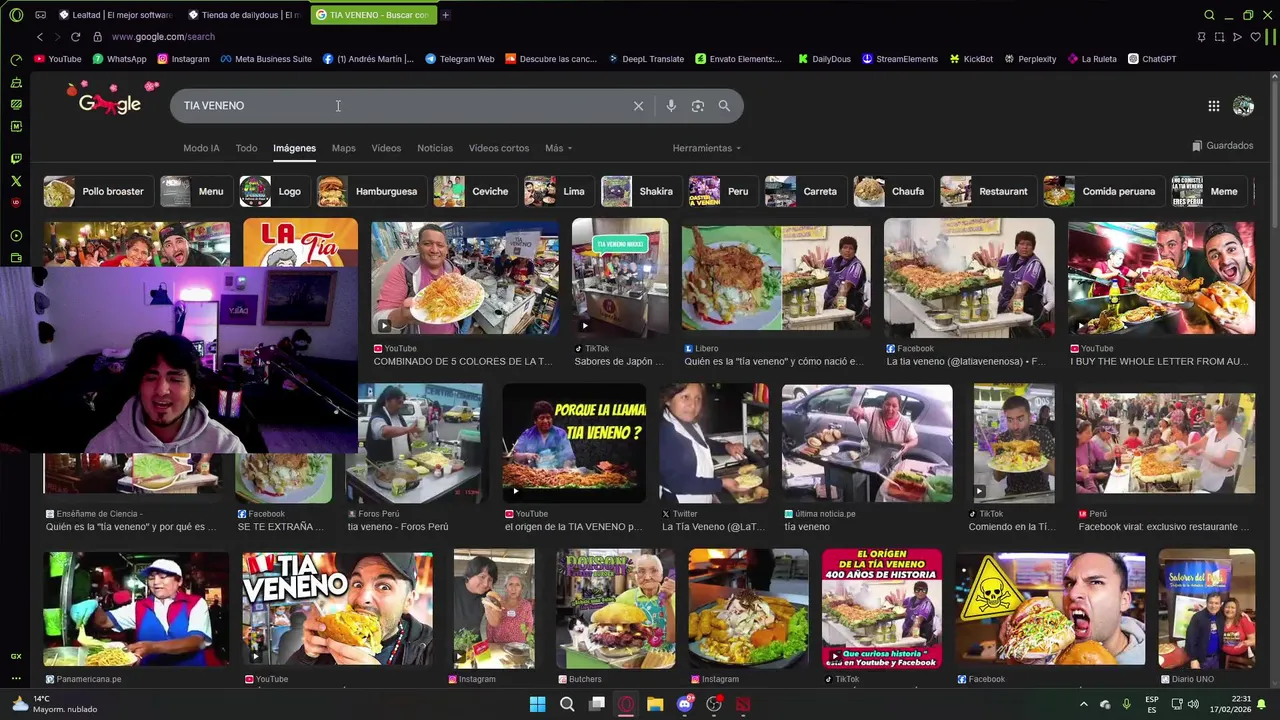This screenshot has width=1280, height=720.
Task: Open Windows Start menu
Action: (x=537, y=704)
